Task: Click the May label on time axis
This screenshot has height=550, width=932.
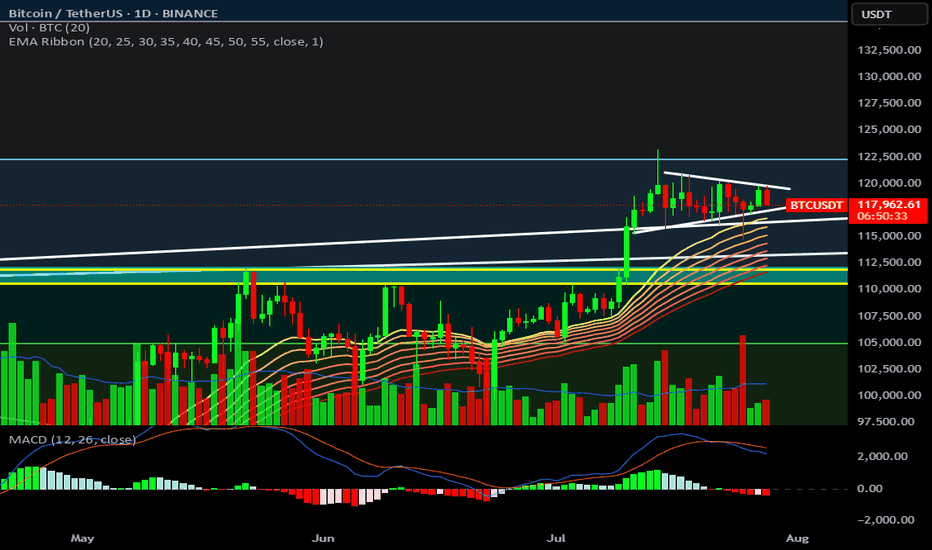Action: click(x=82, y=538)
